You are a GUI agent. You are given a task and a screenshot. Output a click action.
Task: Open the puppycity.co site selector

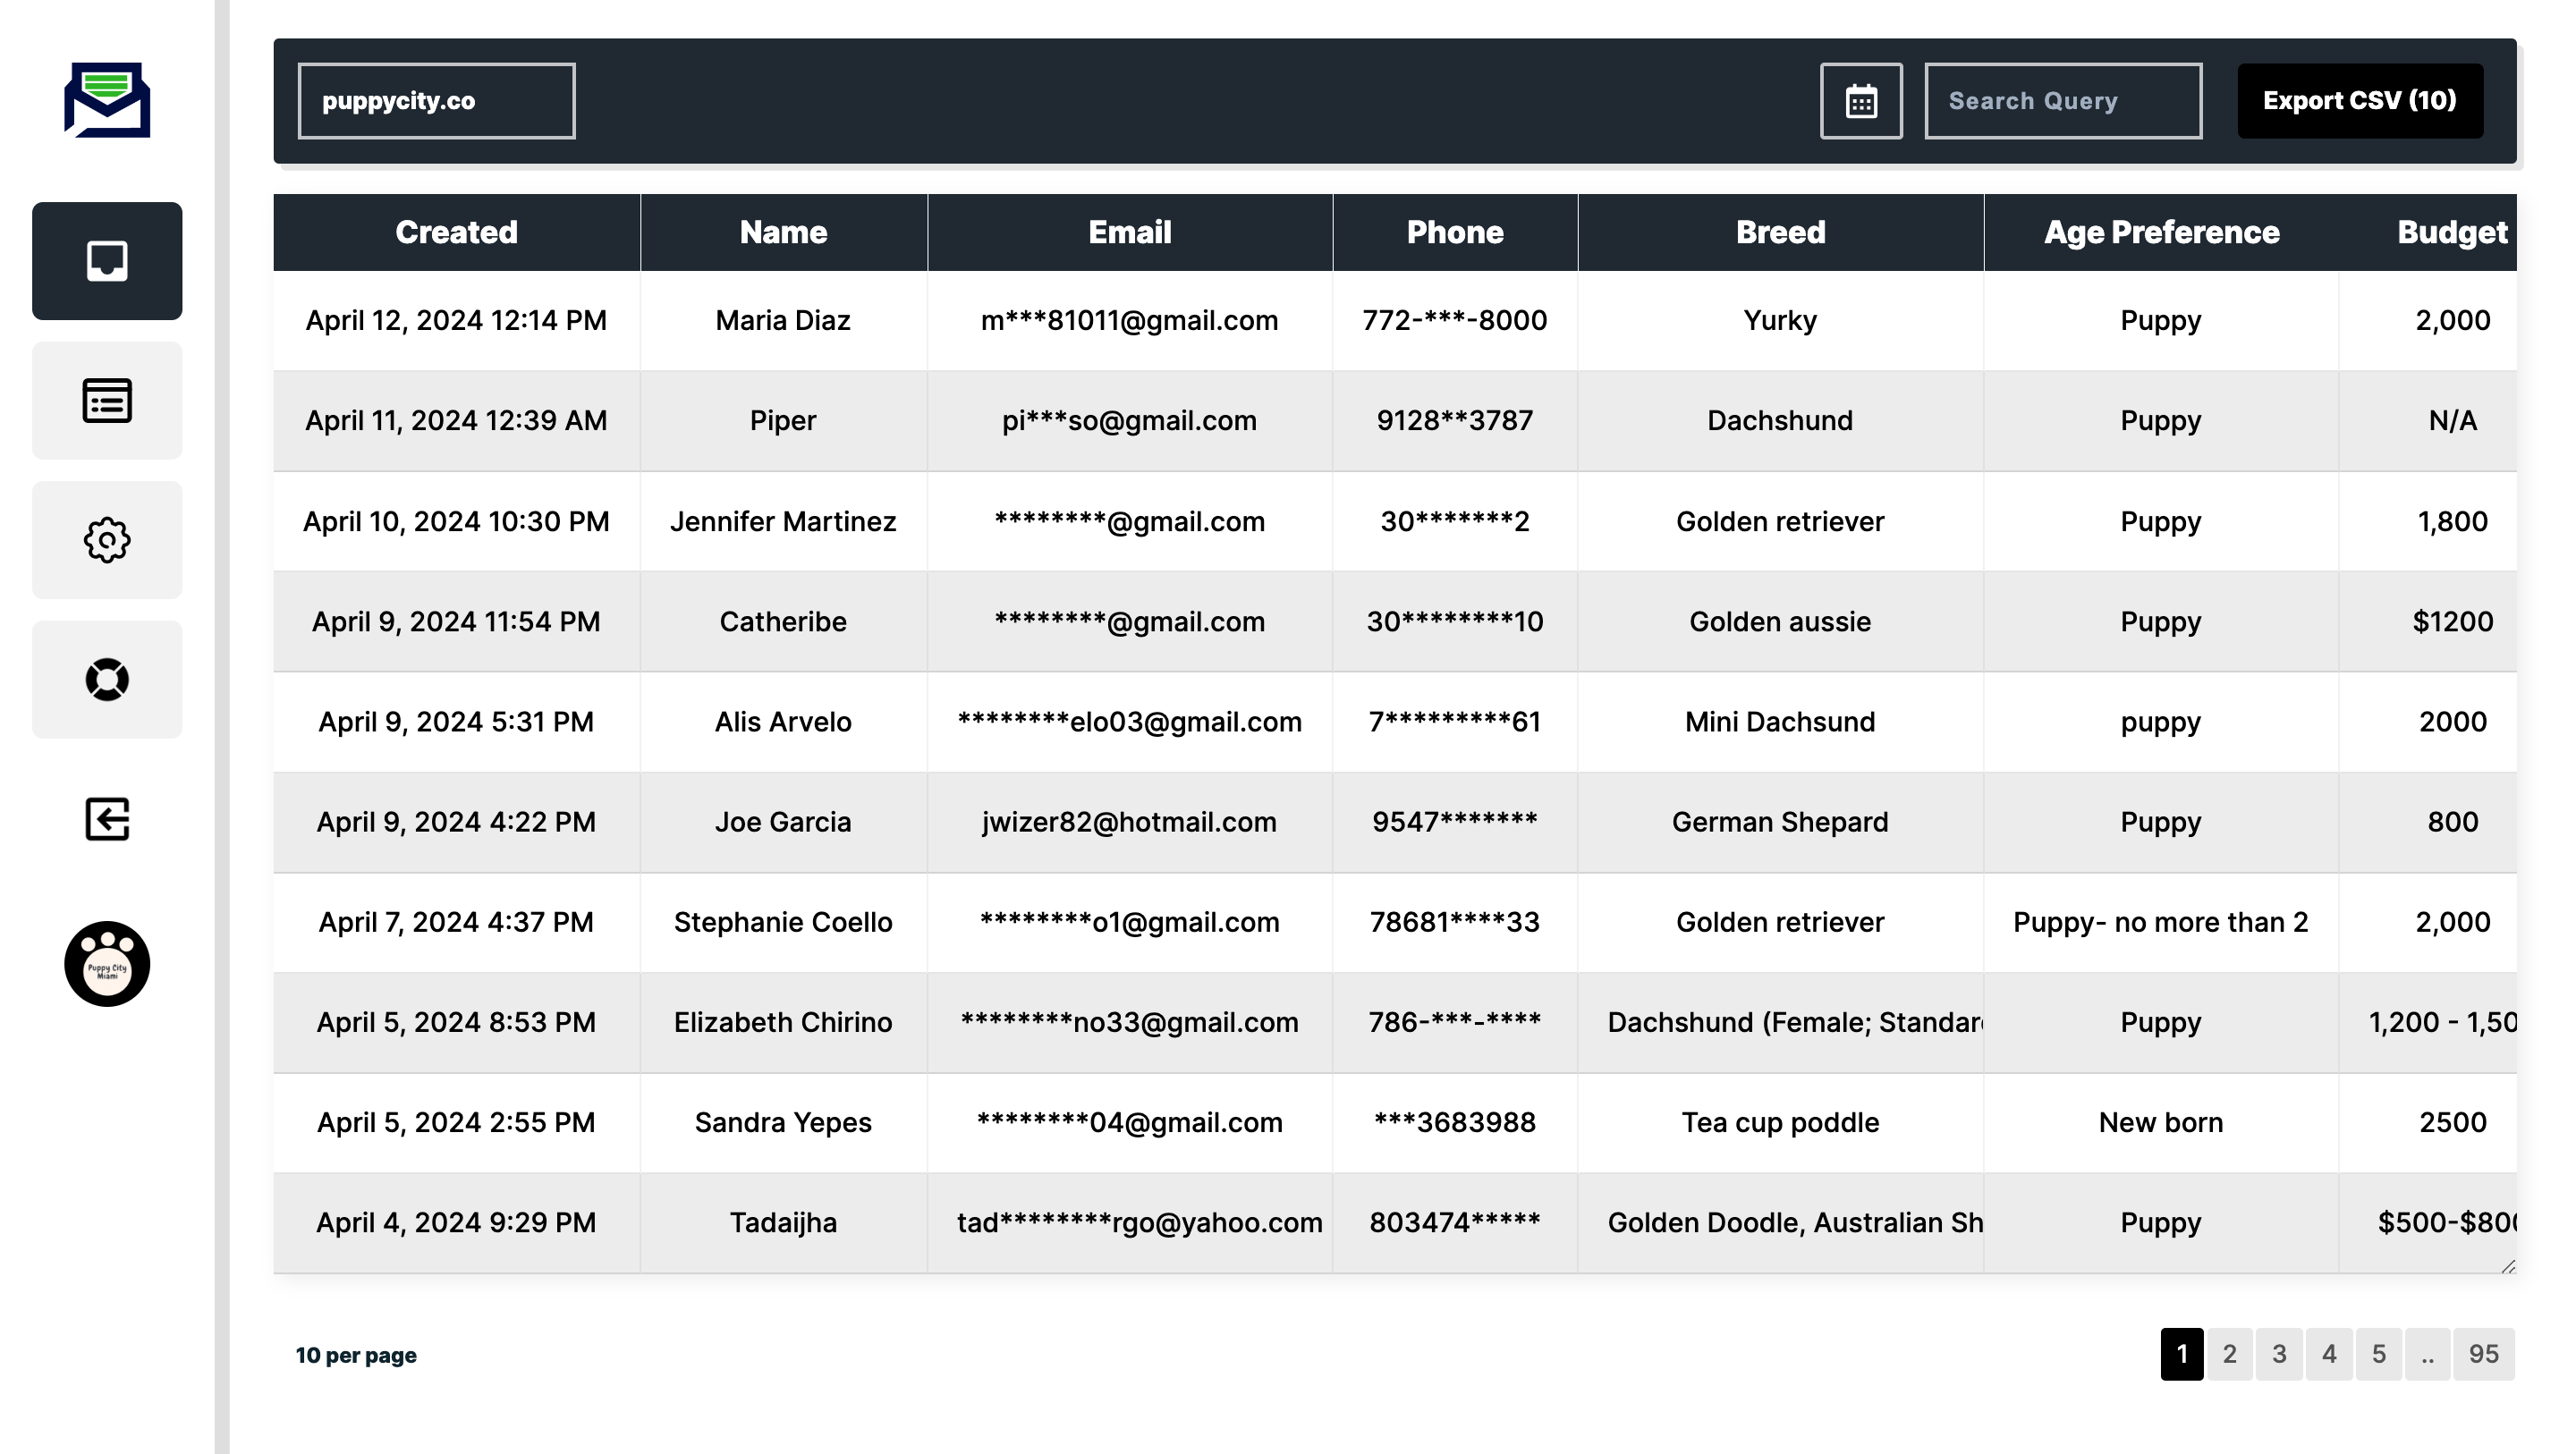coord(436,101)
